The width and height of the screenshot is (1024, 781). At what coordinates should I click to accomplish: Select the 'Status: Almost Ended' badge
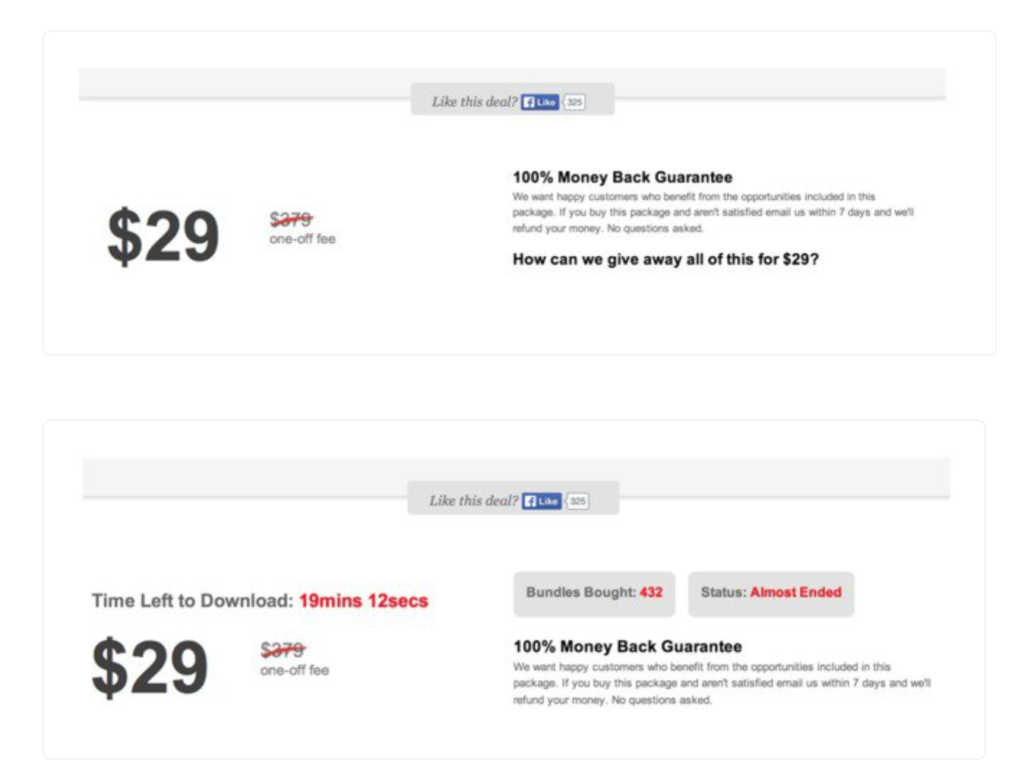click(x=771, y=593)
